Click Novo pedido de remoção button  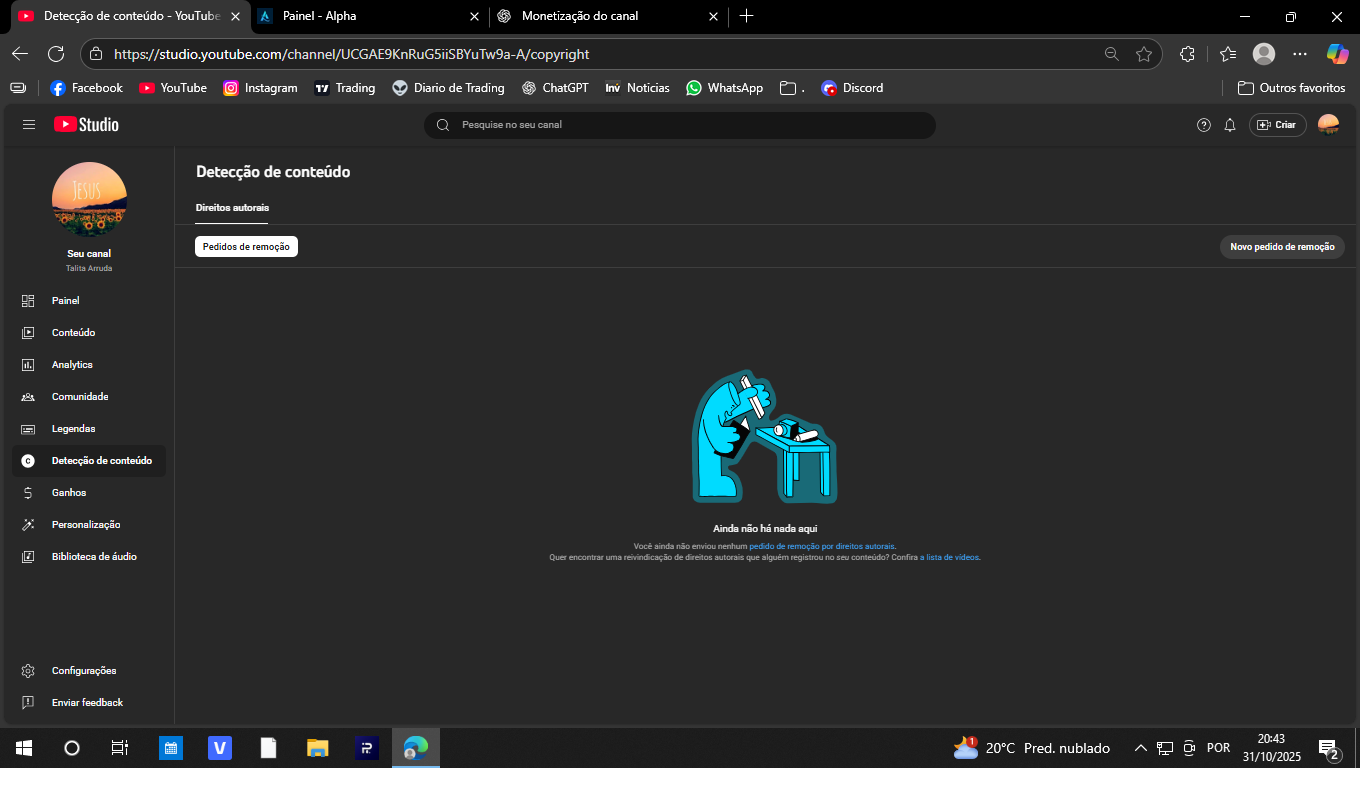coord(1282,247)
